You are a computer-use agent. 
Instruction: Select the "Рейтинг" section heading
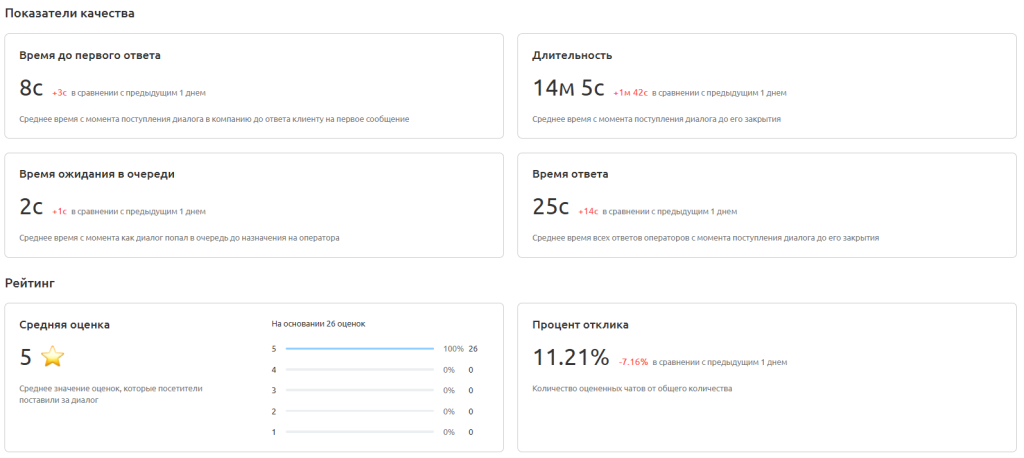tap(29, 283)
